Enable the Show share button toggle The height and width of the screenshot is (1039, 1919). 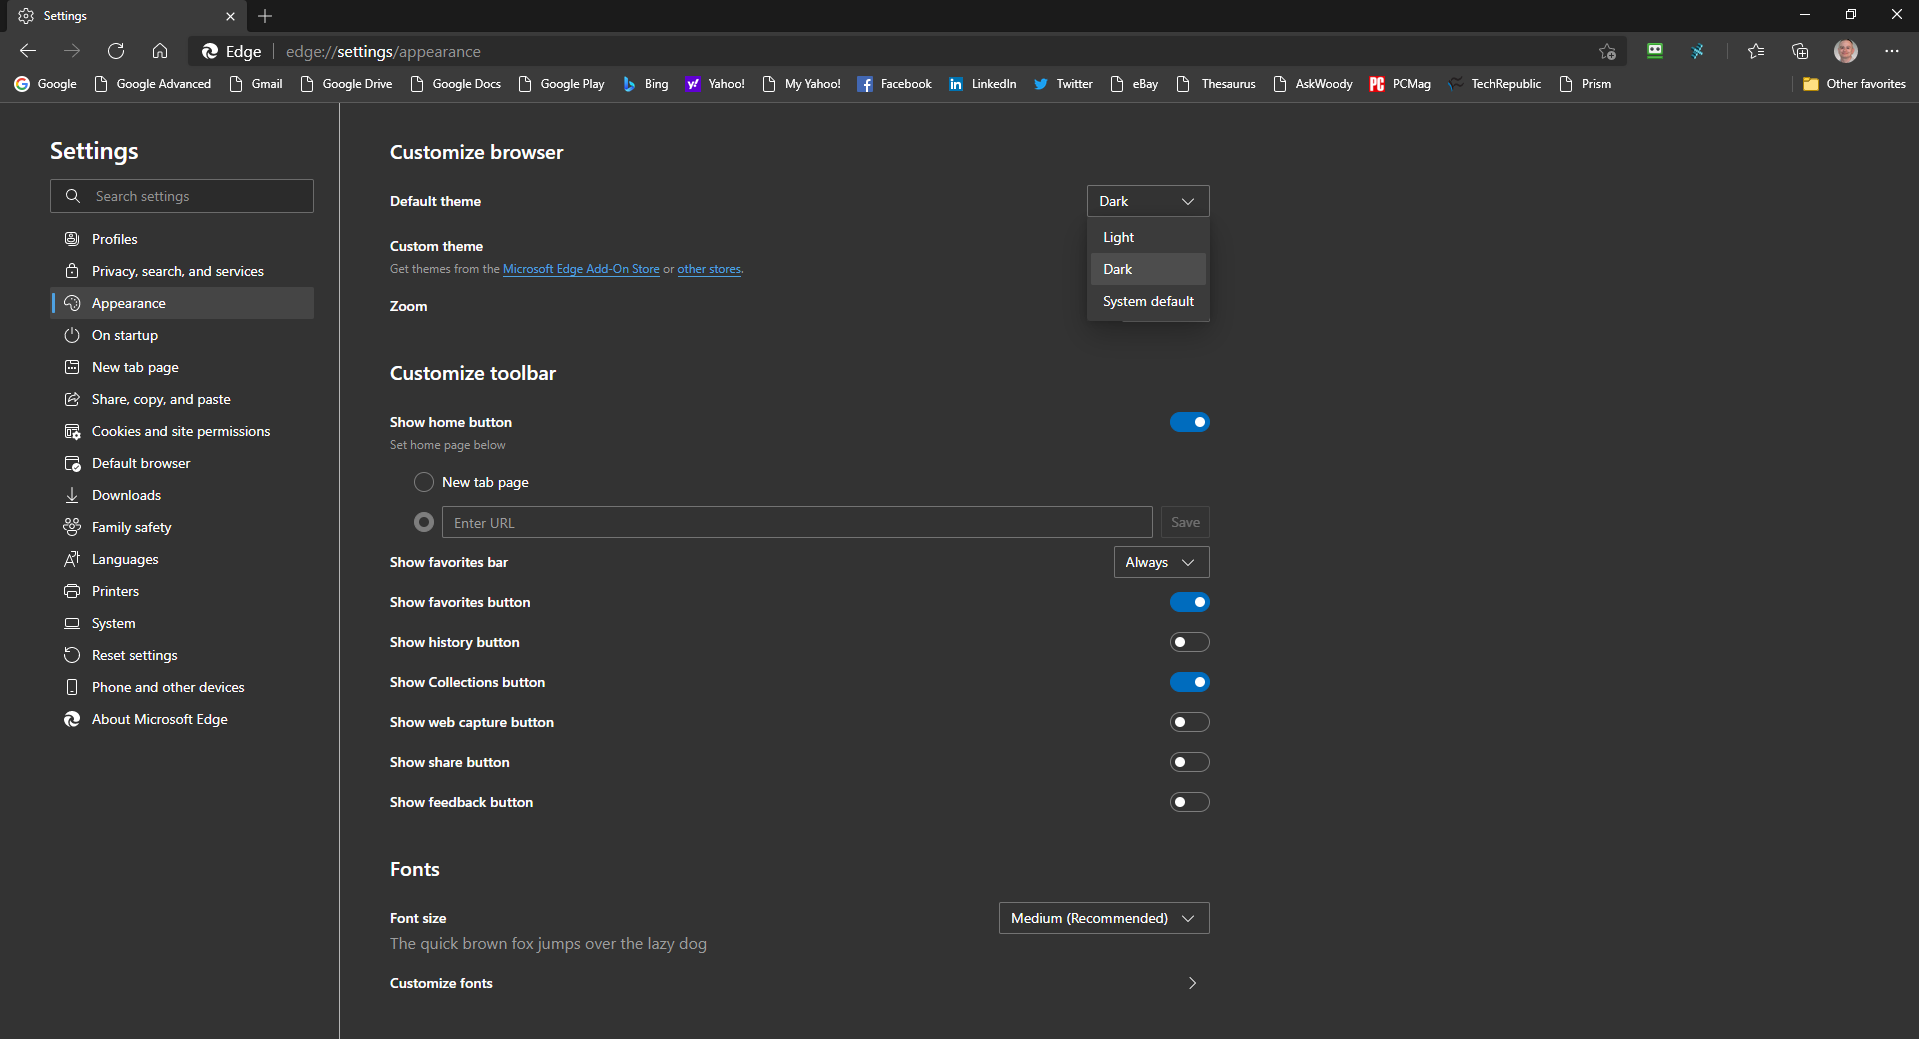tap(1189, 762)
